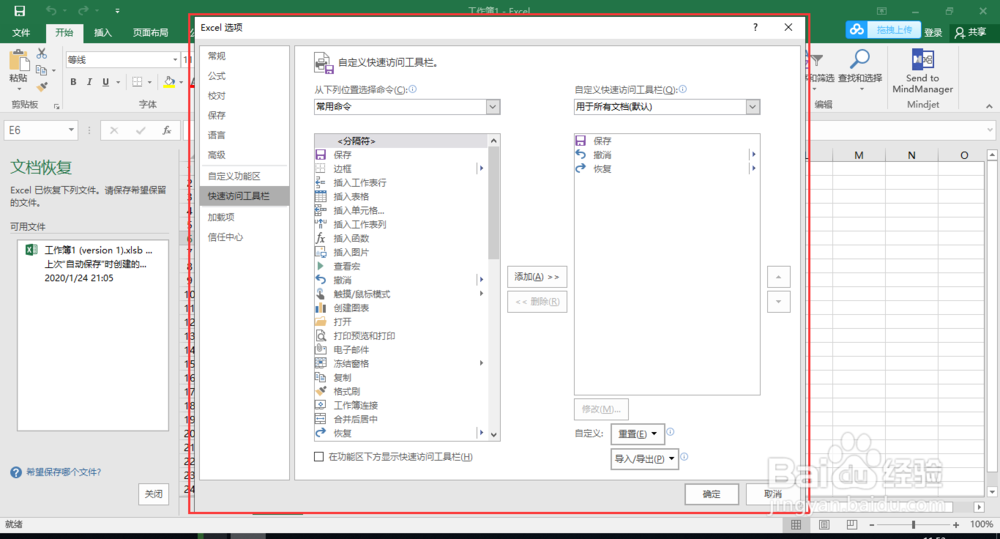This screenshot has height=539, width=1000.
Task: Open the font name 等线 dropdown
Action: (x=175, y=60)
